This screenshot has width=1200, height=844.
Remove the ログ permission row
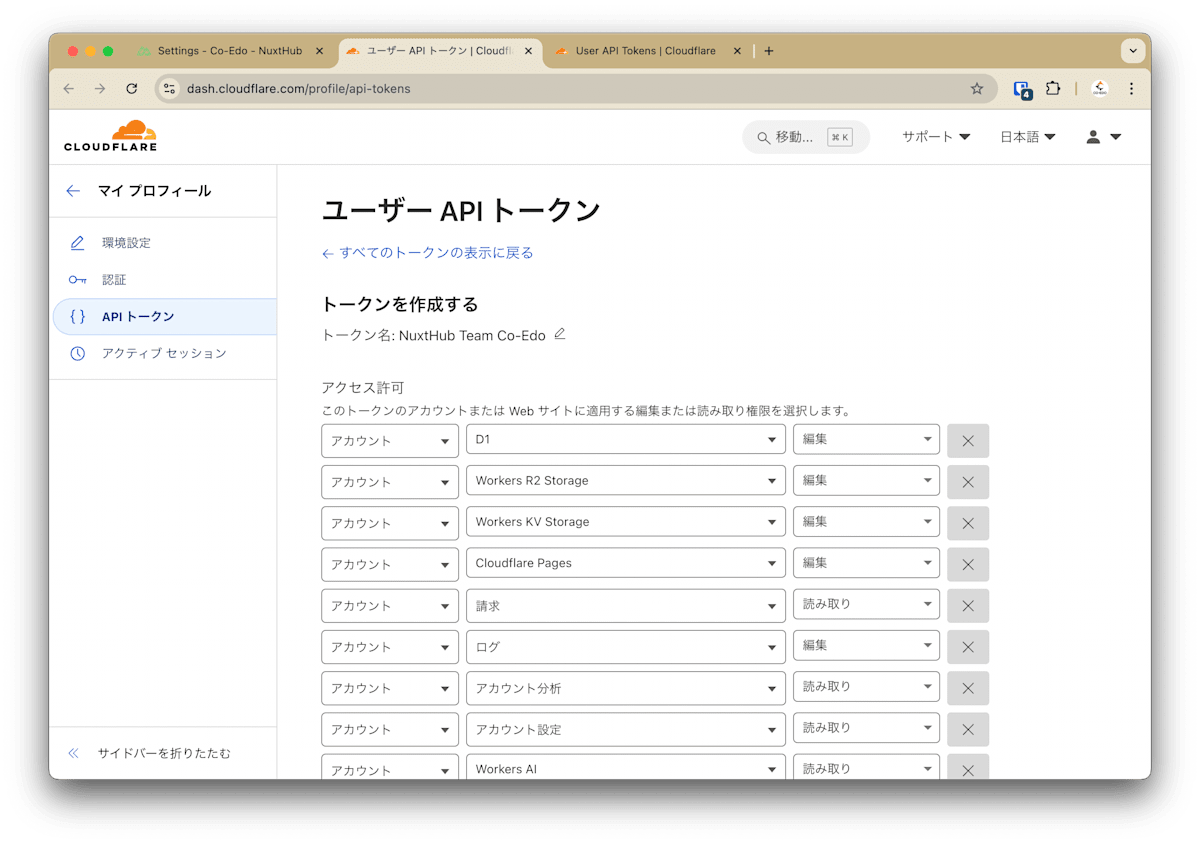[968, 647]
